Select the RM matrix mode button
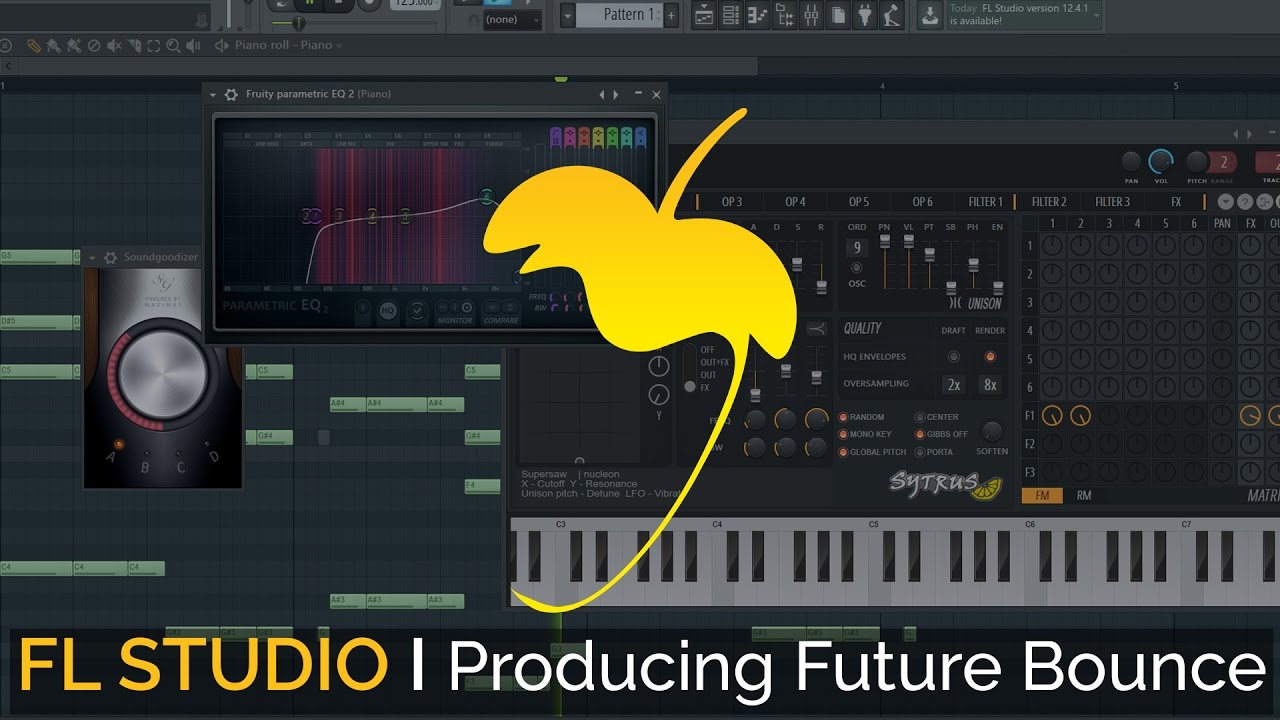1280x720 pixels. pyautogui.click(x=1084, y=495)
